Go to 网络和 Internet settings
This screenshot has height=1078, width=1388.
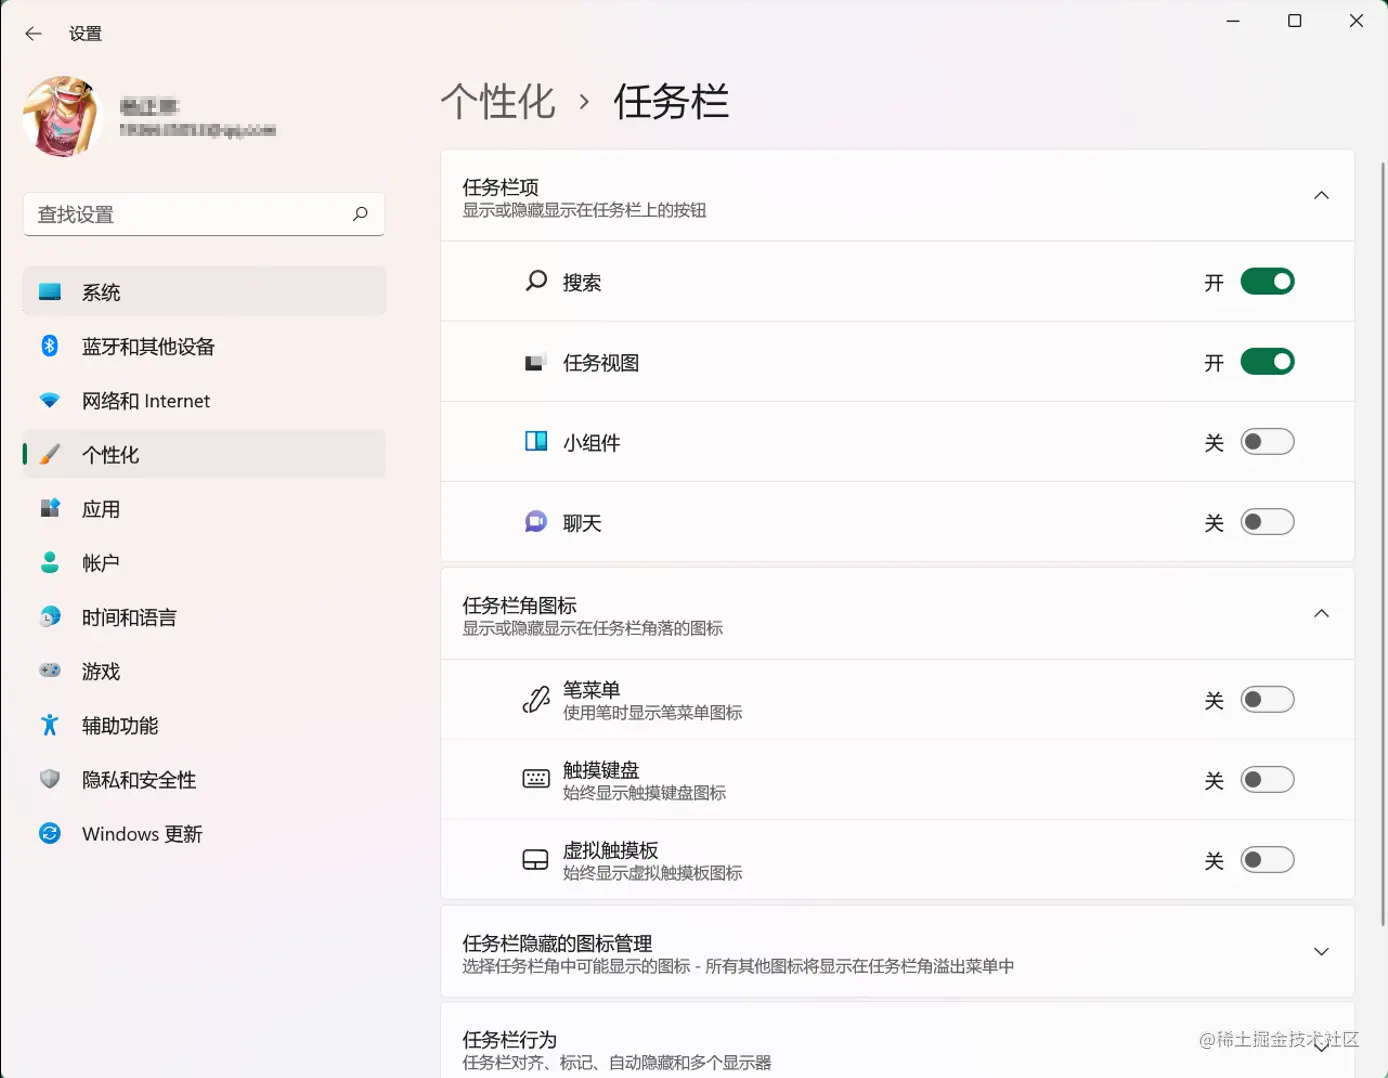(x=204, y=400)
